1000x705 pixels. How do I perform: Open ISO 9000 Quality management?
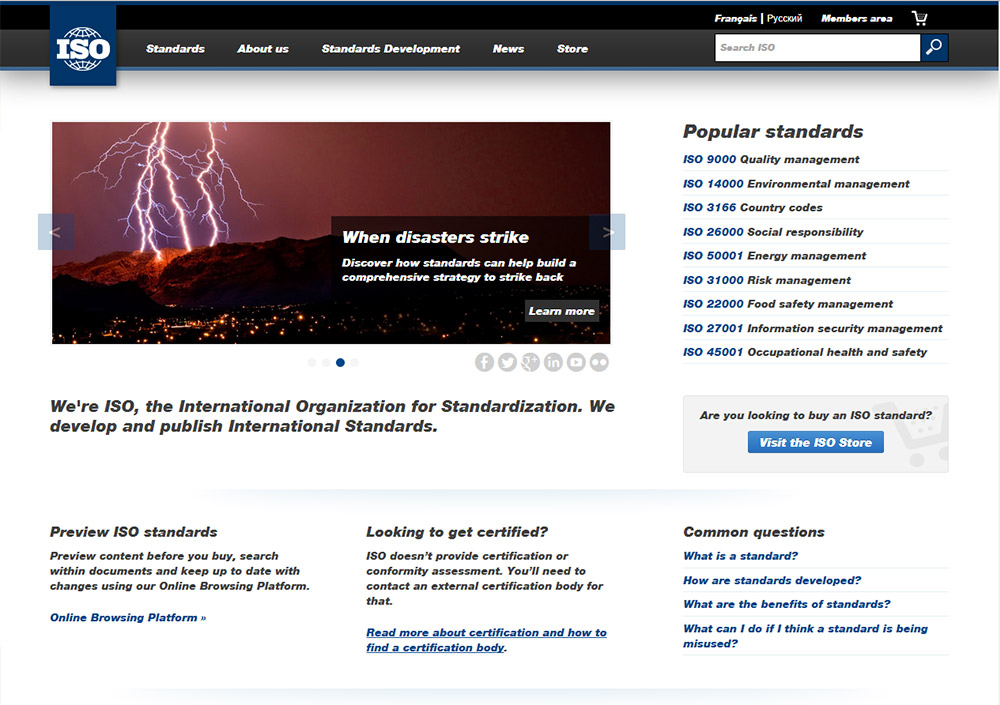click(x=771, y=160)
